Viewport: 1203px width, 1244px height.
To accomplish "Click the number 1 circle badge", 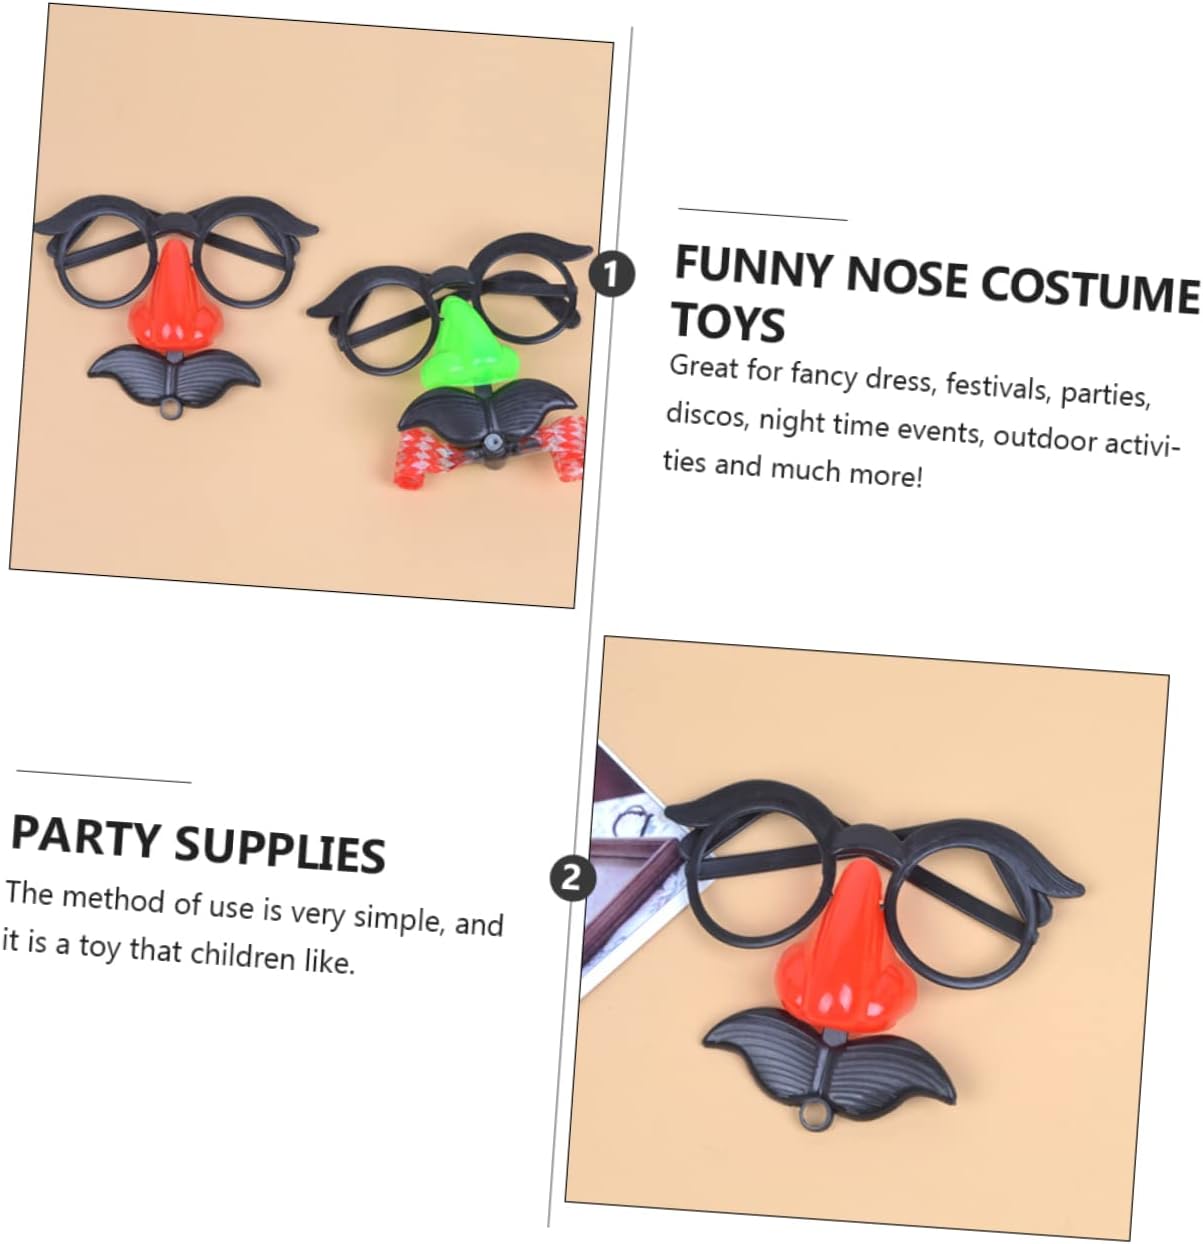I will click(612, 273).
